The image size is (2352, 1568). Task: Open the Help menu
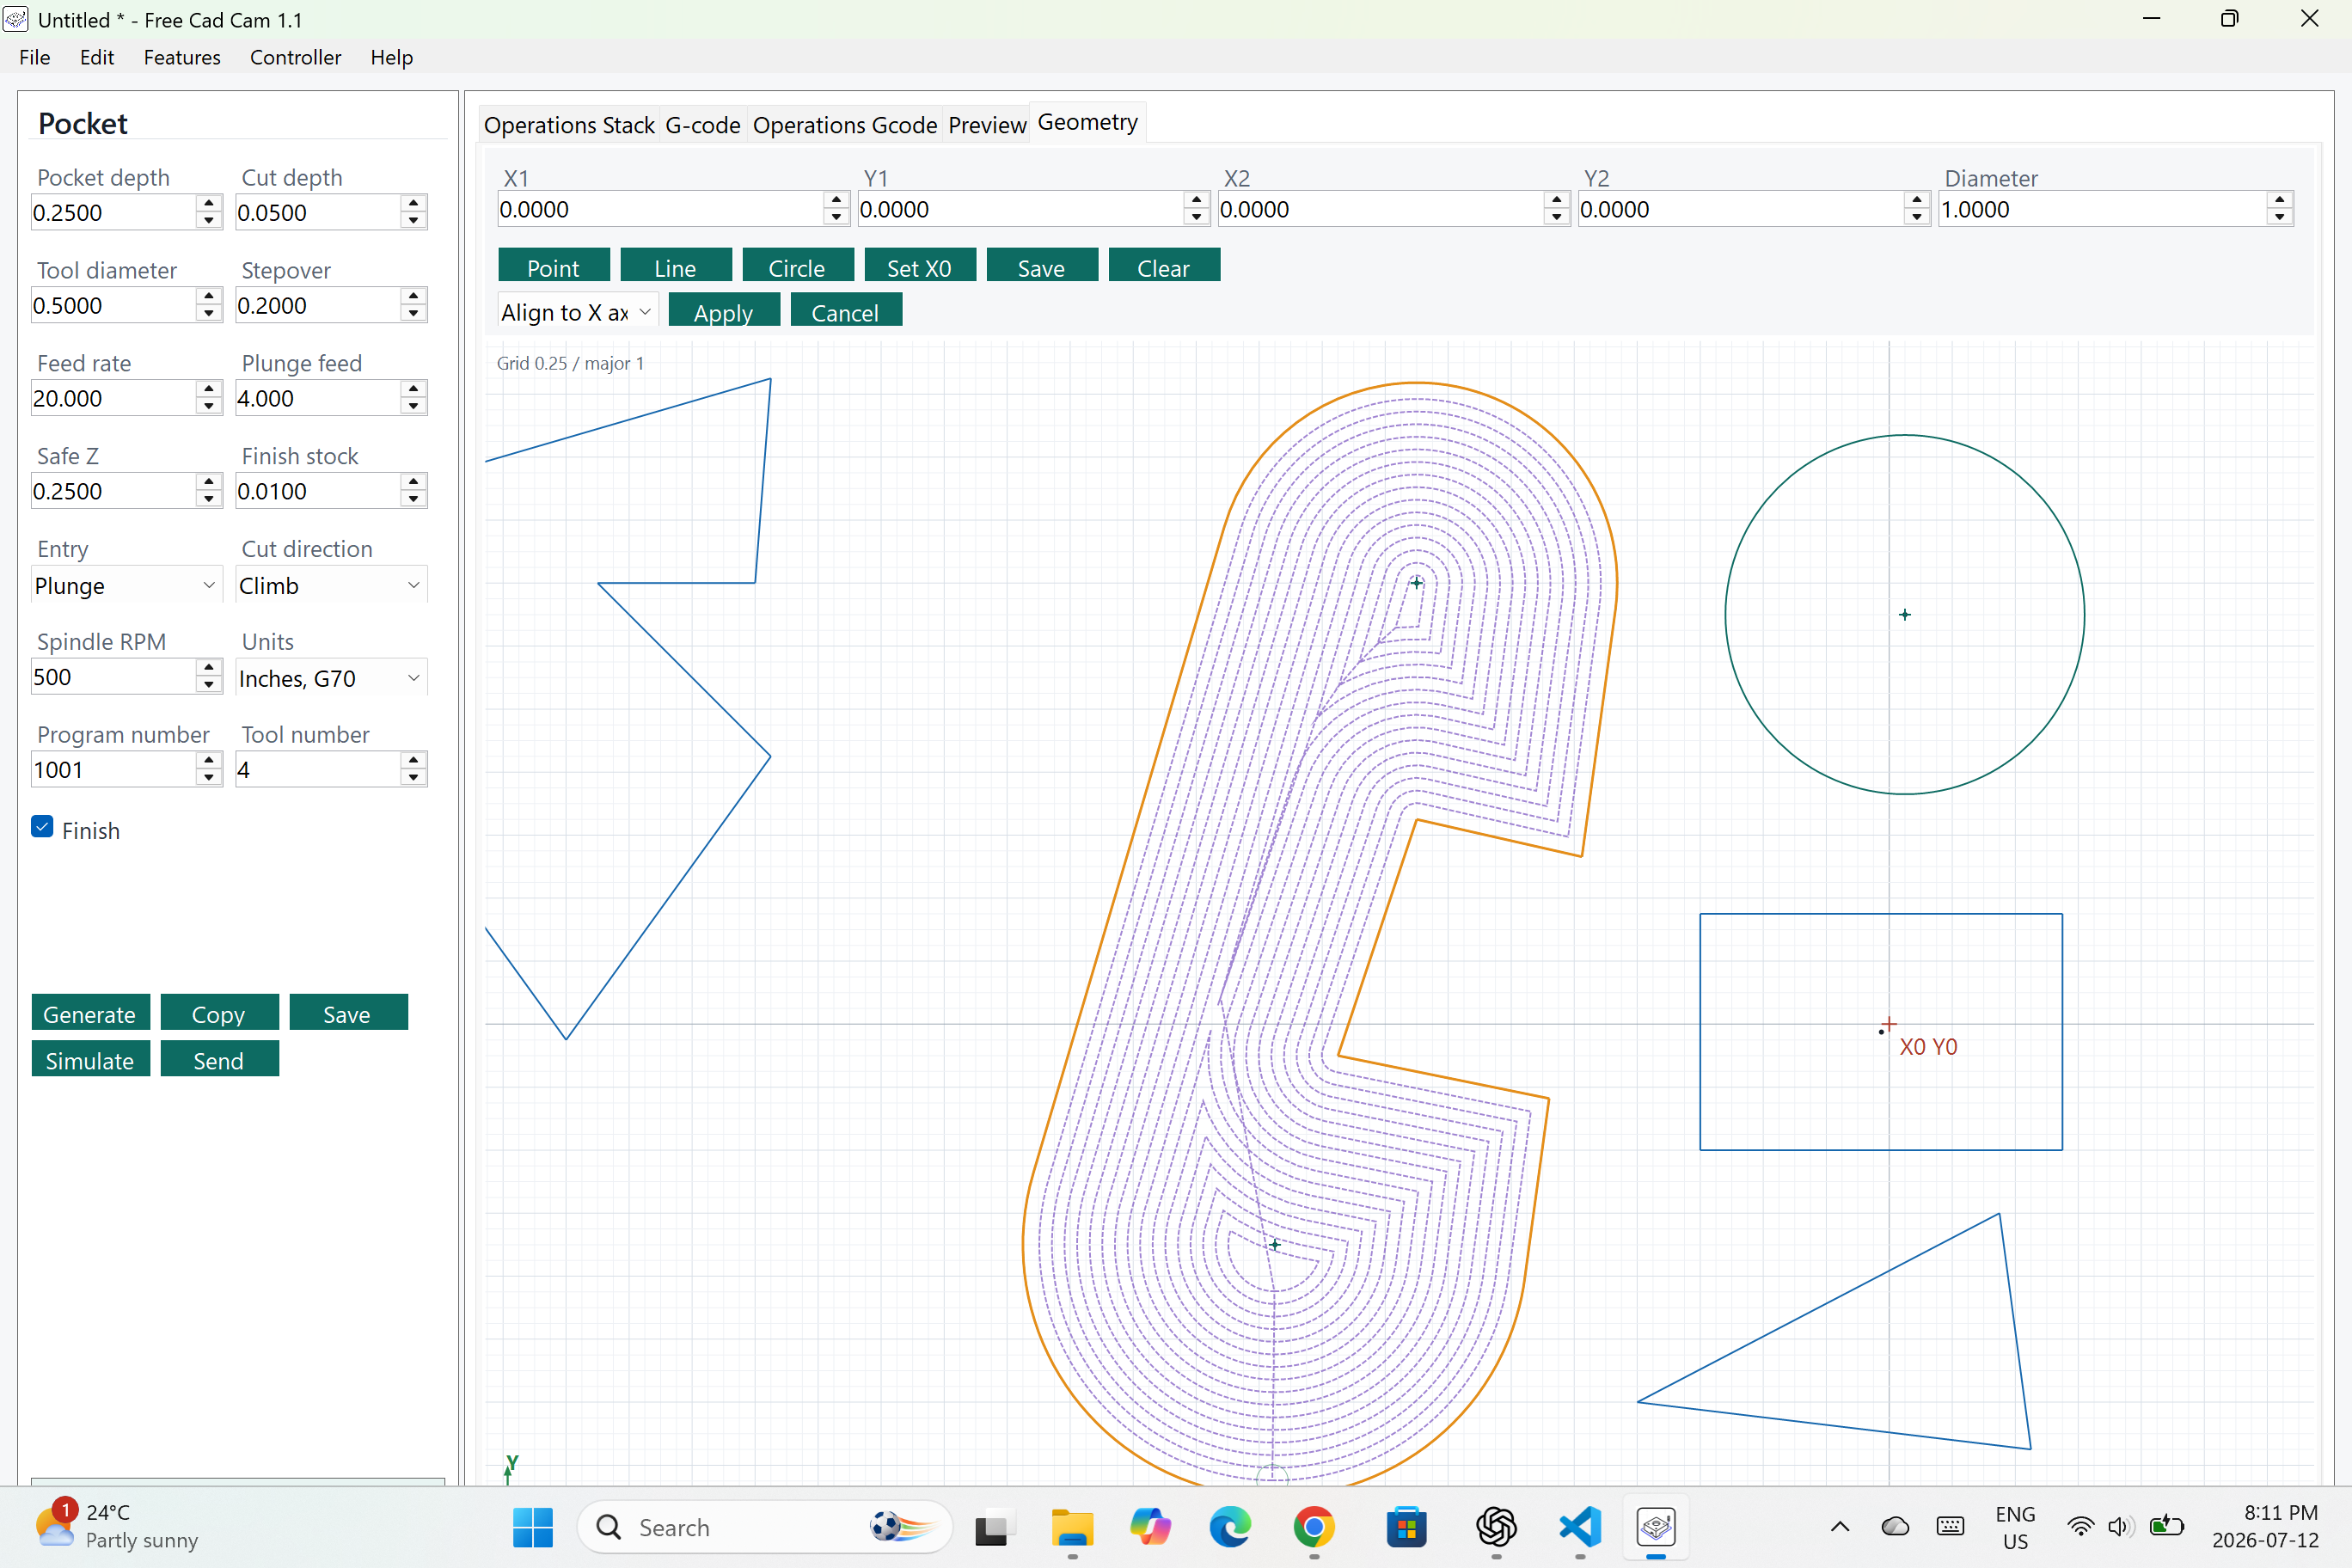click(391, 57)
